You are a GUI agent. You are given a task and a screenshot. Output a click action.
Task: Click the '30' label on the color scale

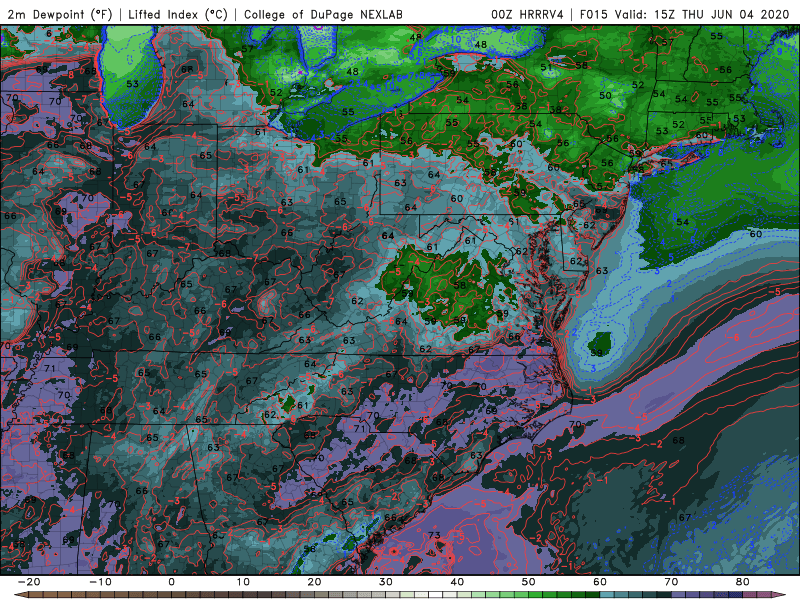coord(386,582)
